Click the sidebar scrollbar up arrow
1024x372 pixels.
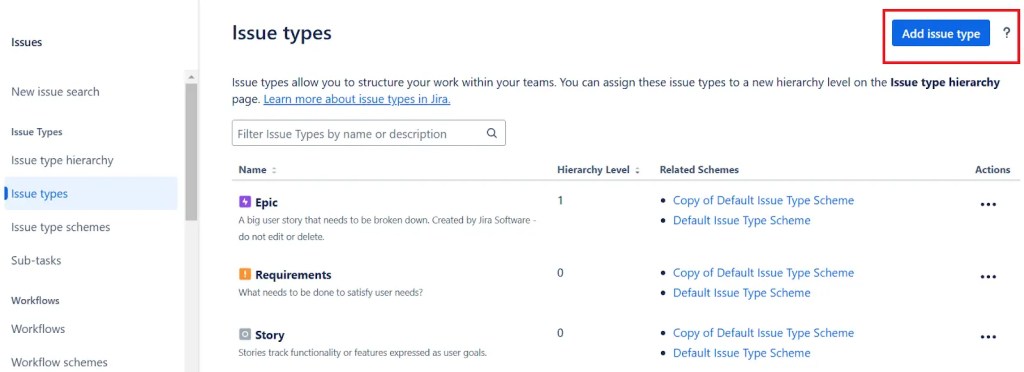pyautogui.click(x=191, y=76)
